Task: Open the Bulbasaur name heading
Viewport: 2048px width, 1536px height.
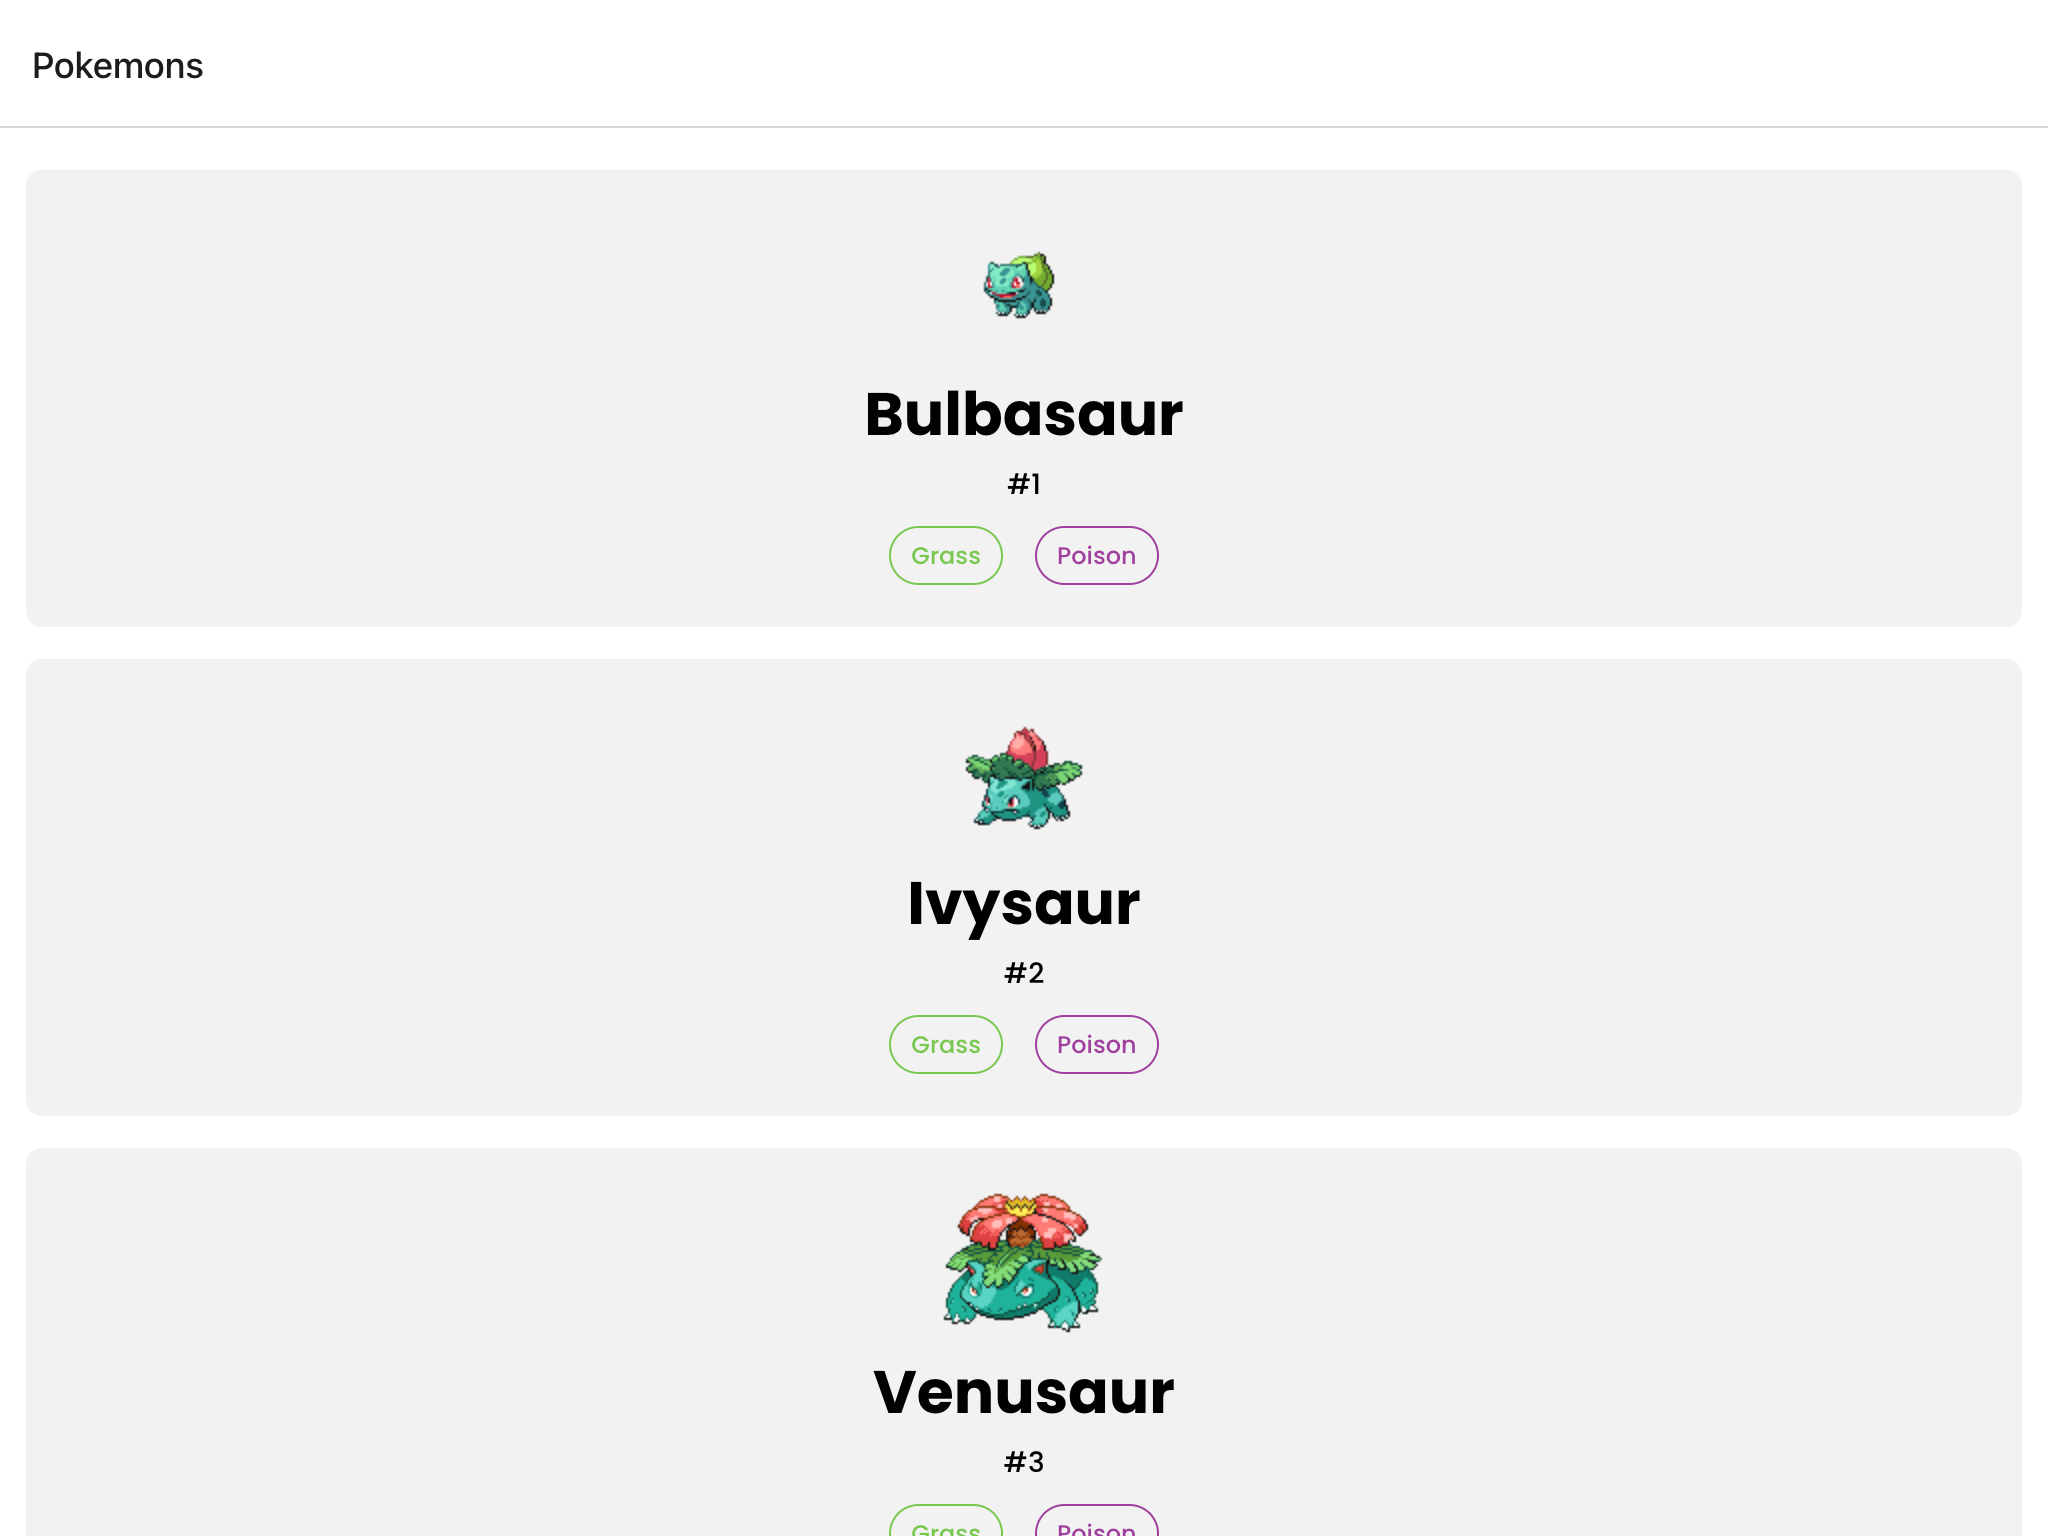Action: click(1023, 414)
